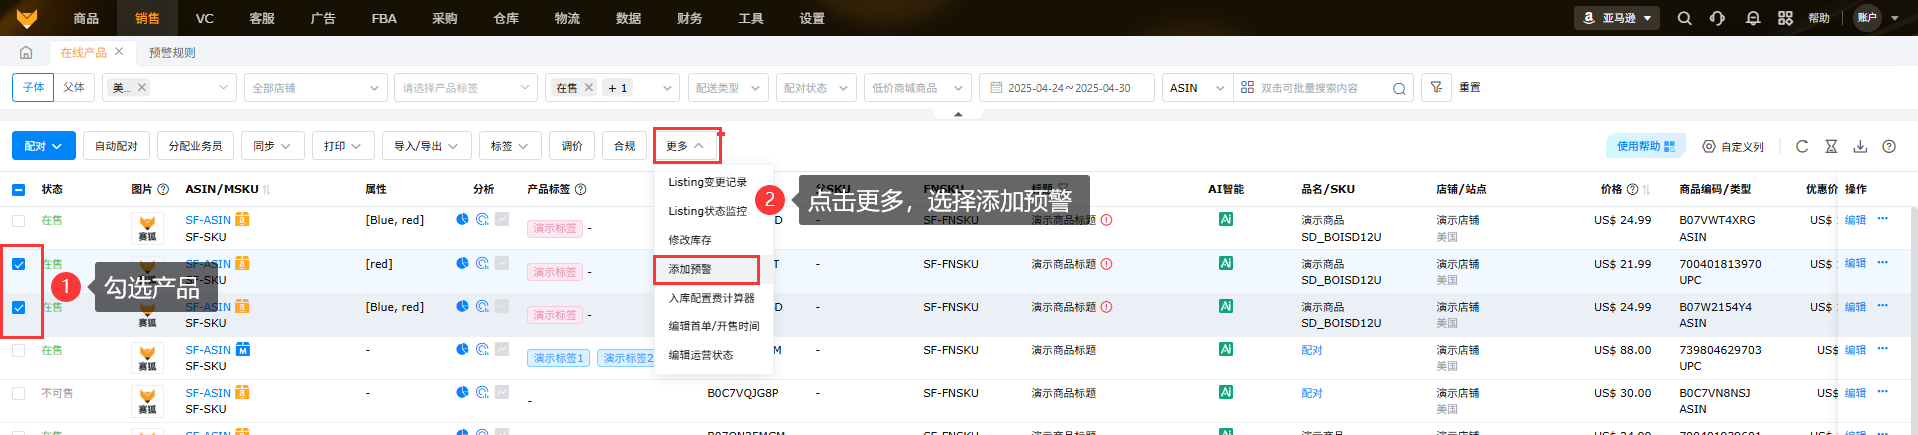Click the warning icon in the B07W2154Y4 row title
This screenshot has height=435, width=1918.
[x=1107, y=307]
